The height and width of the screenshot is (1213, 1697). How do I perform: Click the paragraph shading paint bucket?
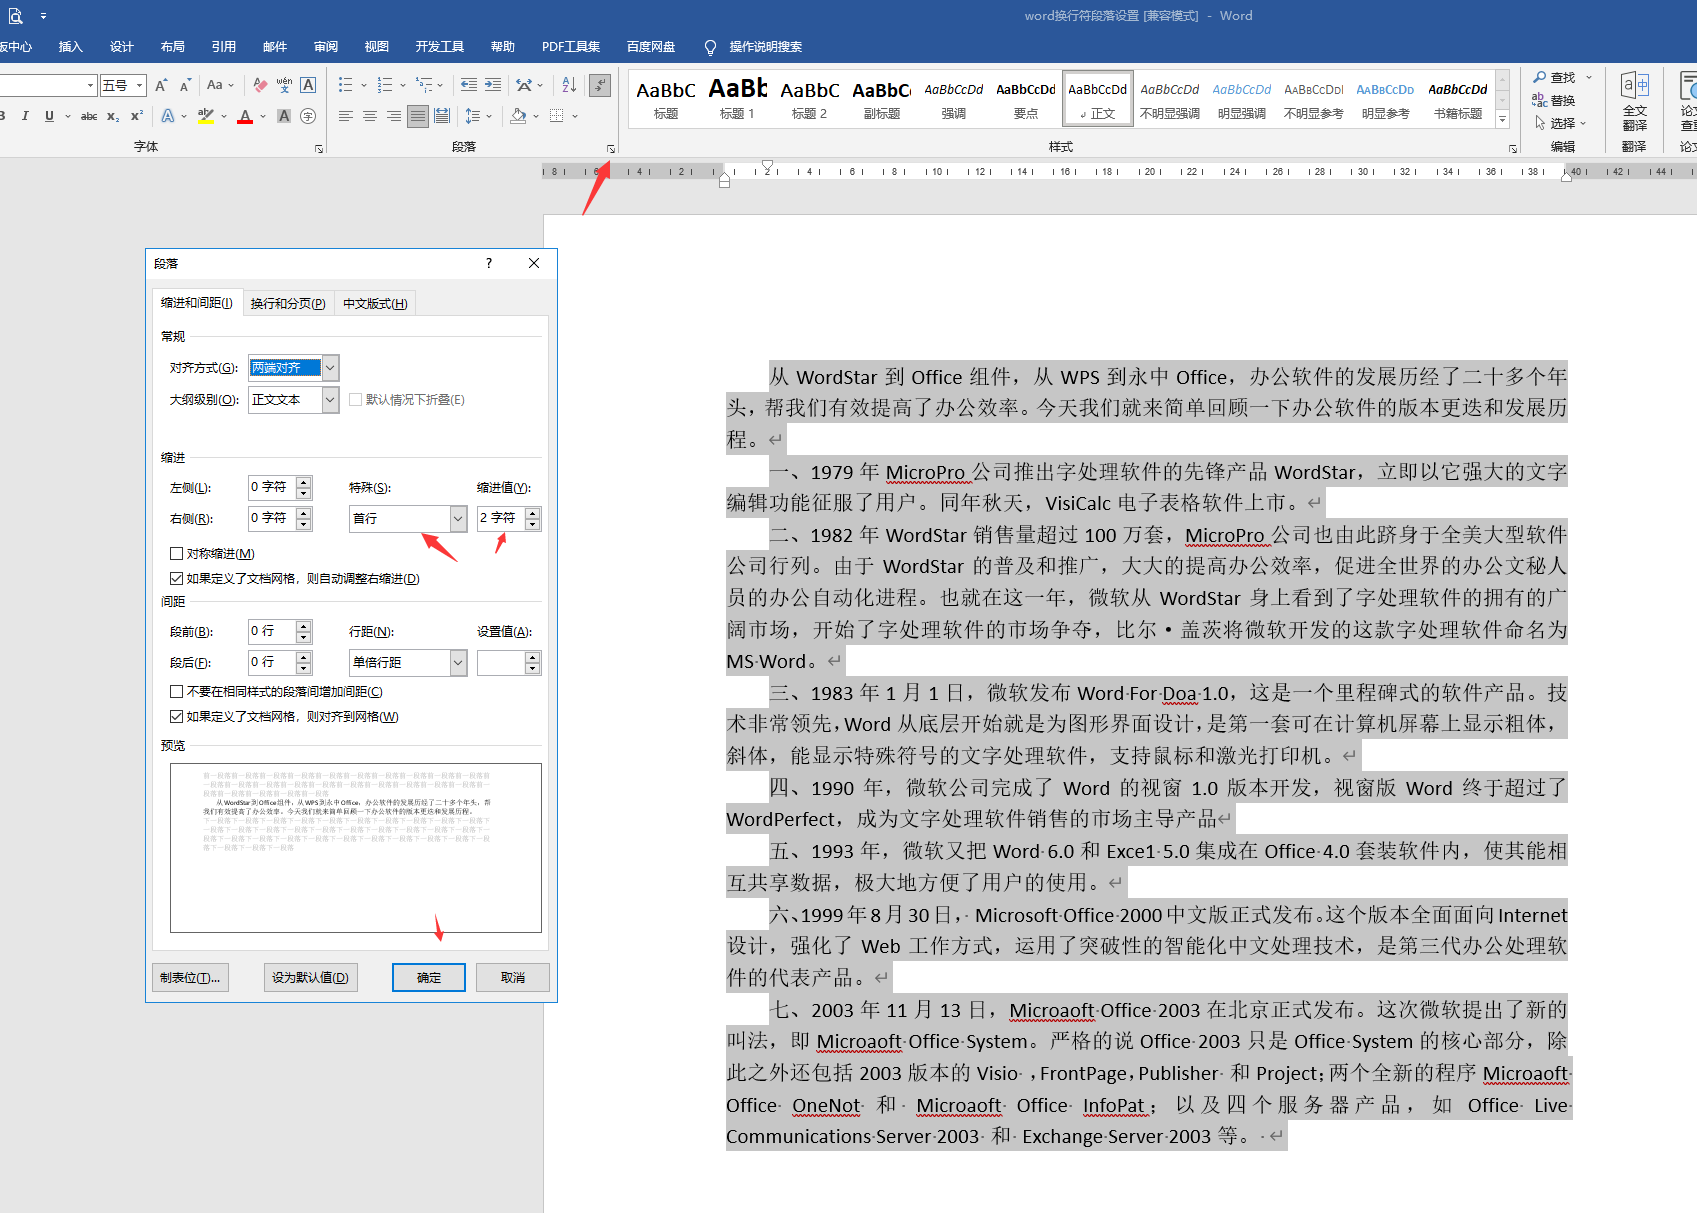(518, 116)
